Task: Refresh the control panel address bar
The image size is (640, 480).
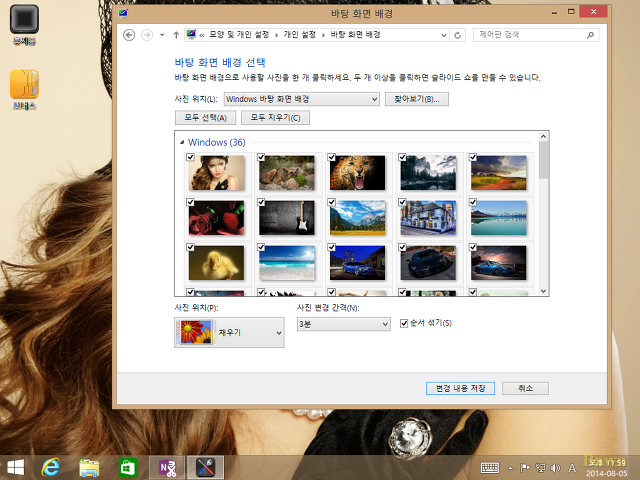Action: (458, 35)
